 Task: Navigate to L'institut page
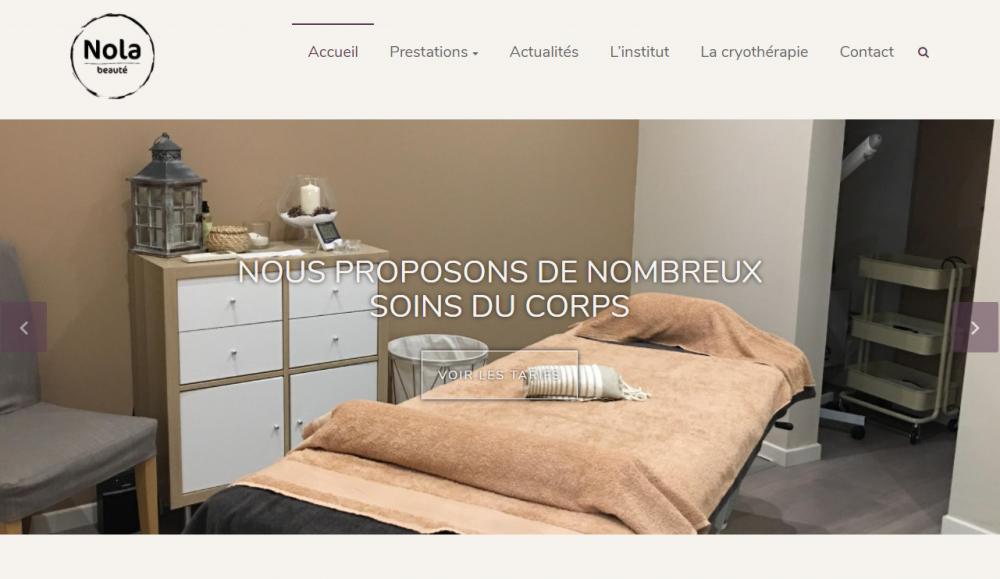(639, 52)
